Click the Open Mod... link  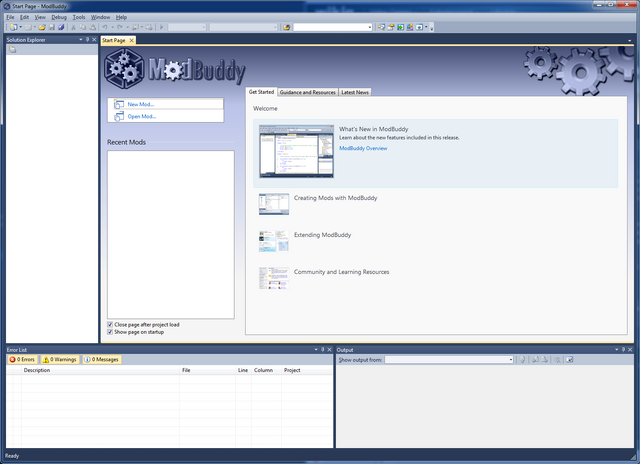point(142,116)
